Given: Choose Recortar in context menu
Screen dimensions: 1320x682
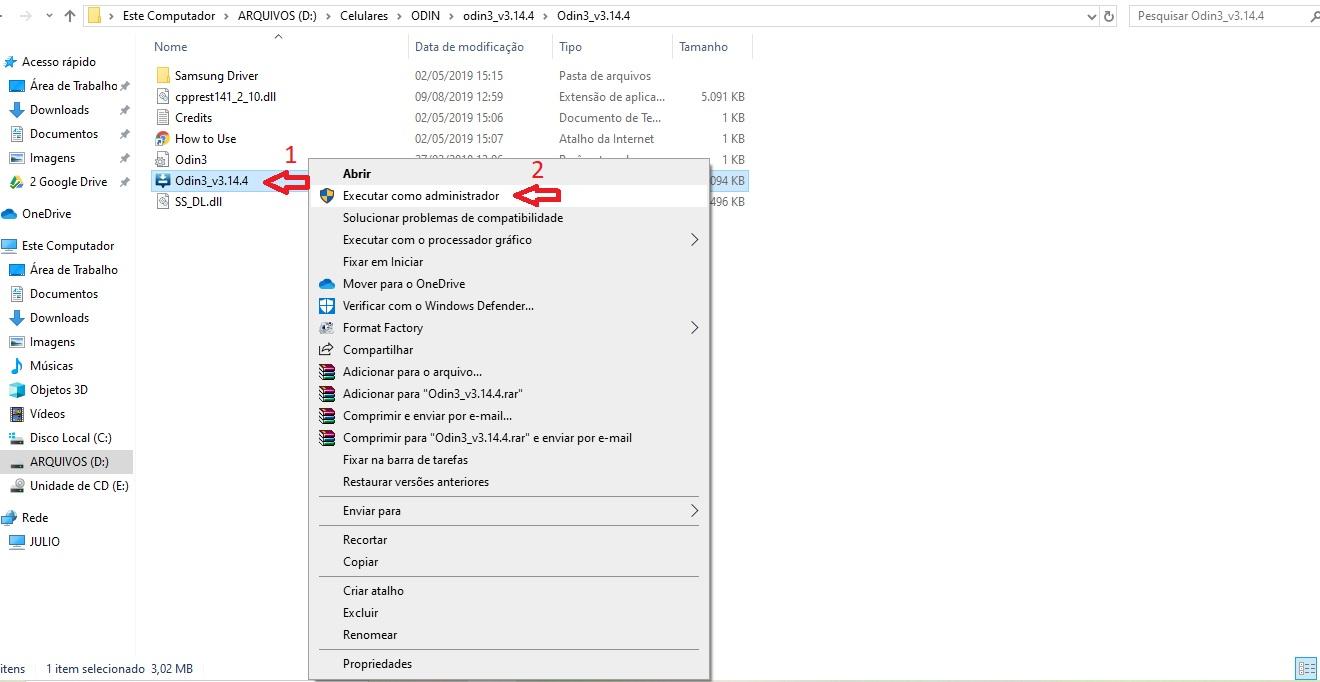Looking at the screenshot, I should [x=509, y=540].
